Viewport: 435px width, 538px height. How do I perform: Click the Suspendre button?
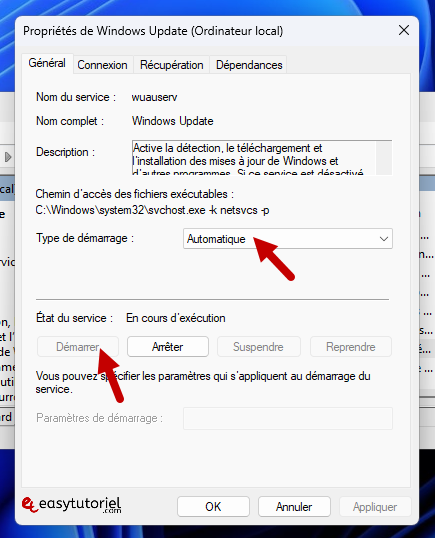(x=258, y=347)
